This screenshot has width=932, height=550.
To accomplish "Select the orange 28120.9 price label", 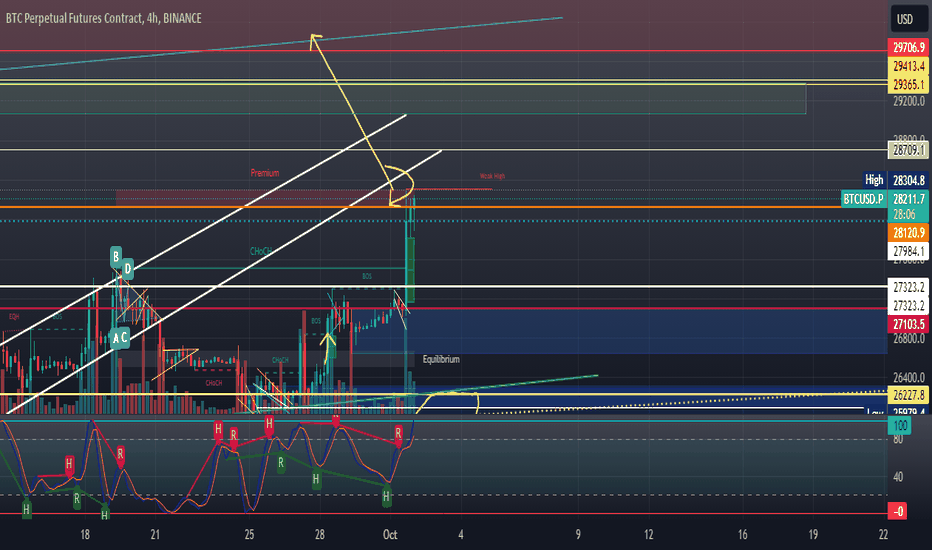I will tap(909, 232).
